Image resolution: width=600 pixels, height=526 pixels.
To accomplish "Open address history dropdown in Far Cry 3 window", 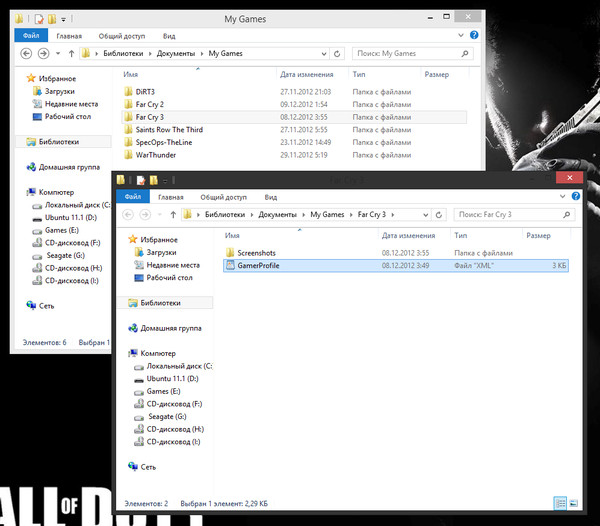I will click(x=426, y=215).
